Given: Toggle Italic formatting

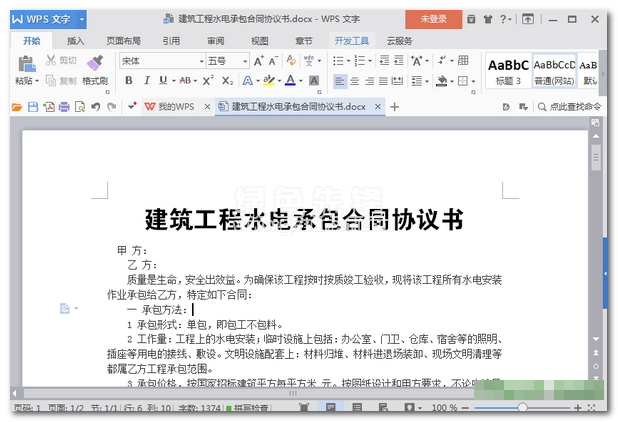Looking at the screenshot, I should [145, 80].
